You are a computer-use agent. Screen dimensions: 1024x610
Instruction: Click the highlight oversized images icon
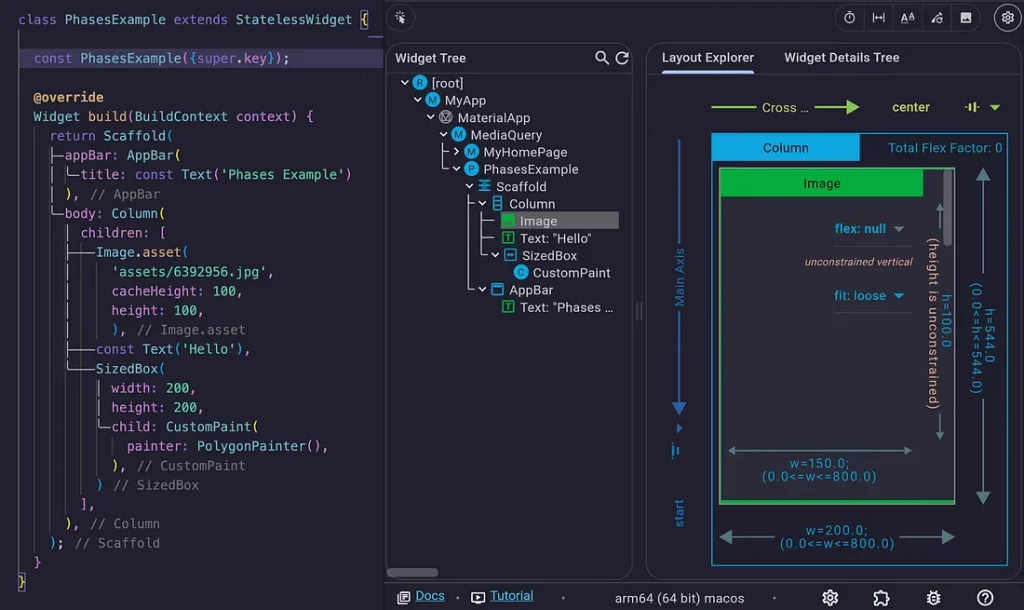[x=965, y=18]
